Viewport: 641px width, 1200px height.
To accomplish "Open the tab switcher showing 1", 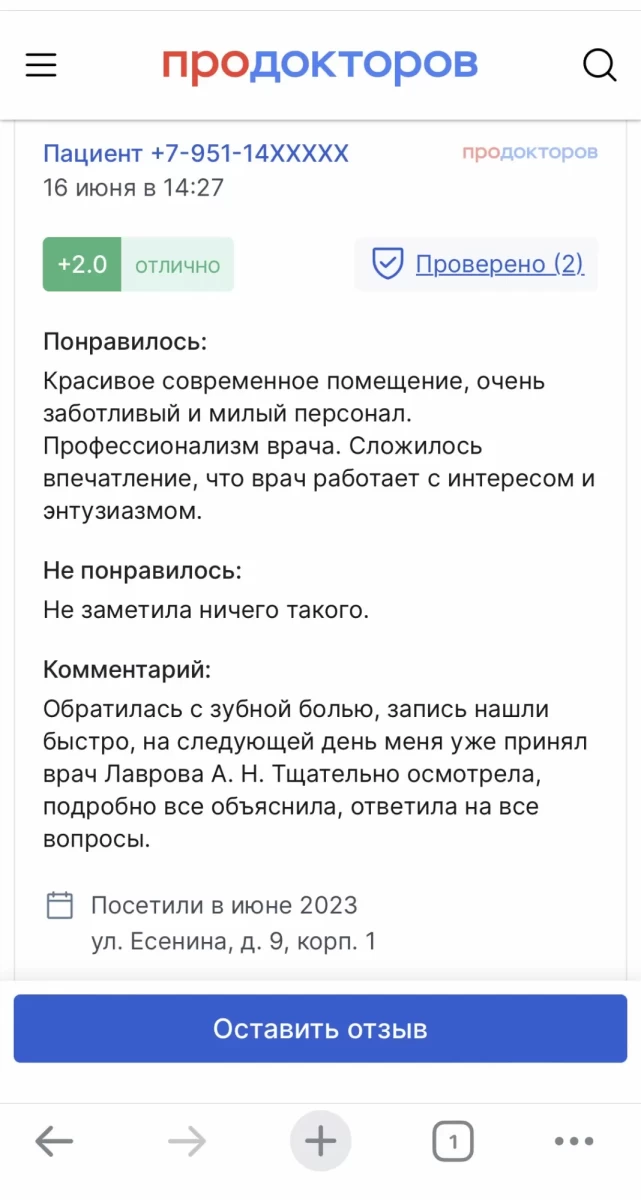I will point(453,1139).
